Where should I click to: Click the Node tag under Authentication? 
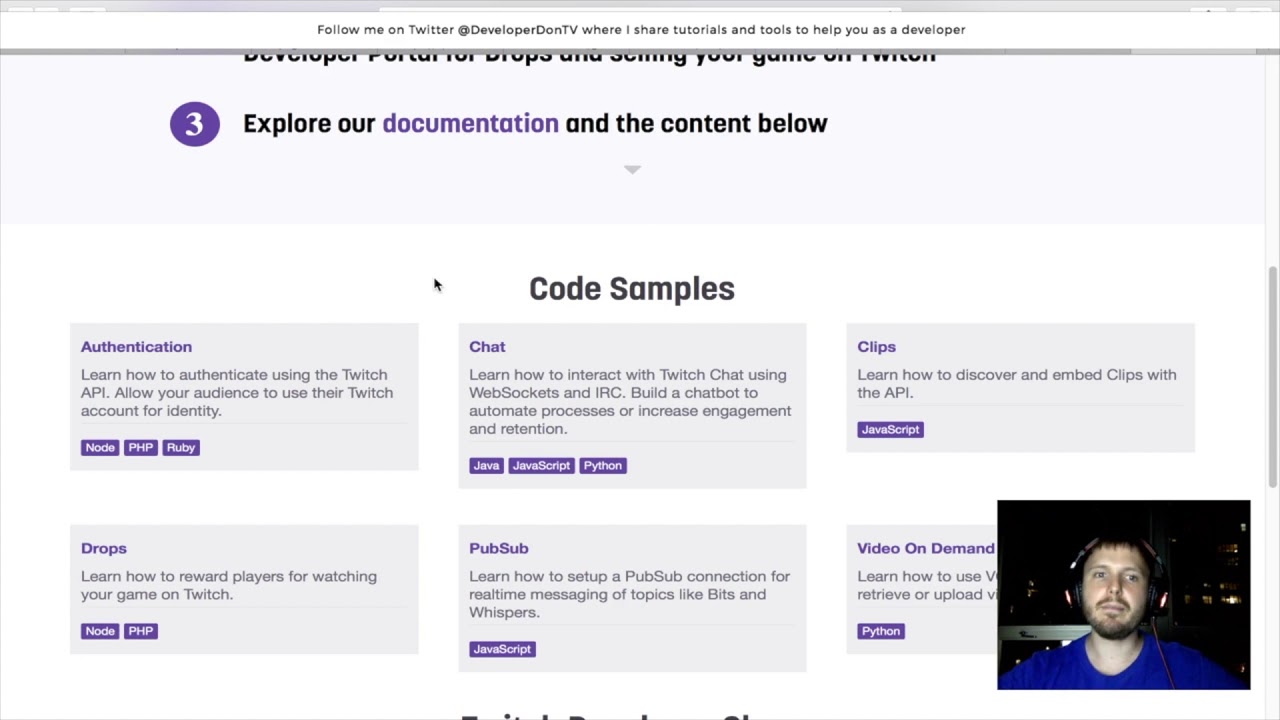pos(100,448)
